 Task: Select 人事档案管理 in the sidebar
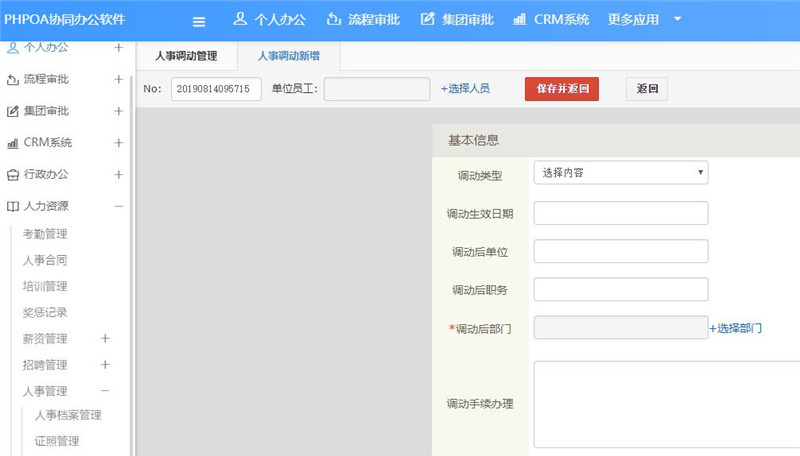point(68,415)
